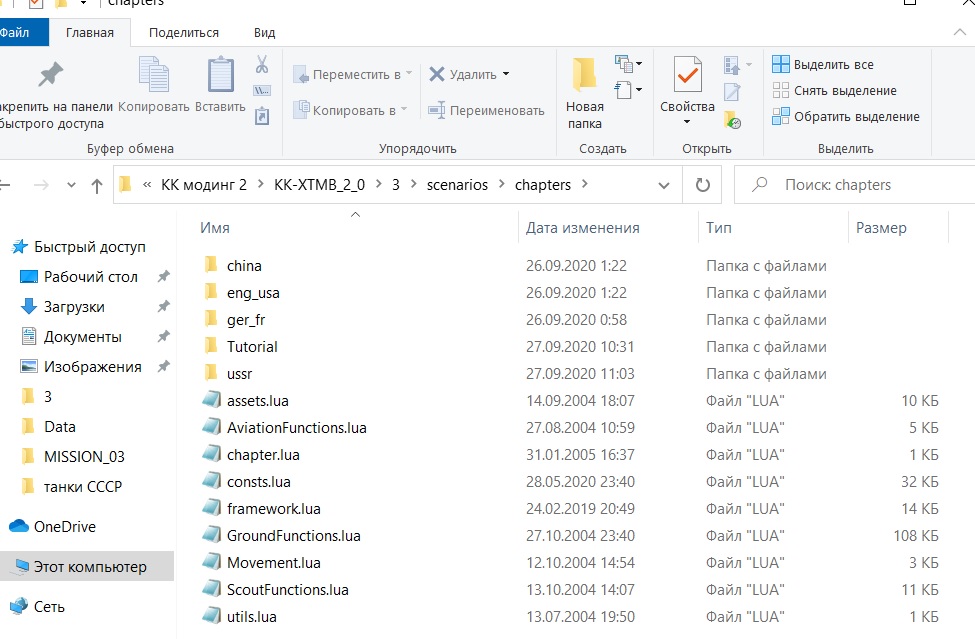The image size is (975, 639).
Task: Click the Копировать (Copy) icon
Action: coord(154,74)
